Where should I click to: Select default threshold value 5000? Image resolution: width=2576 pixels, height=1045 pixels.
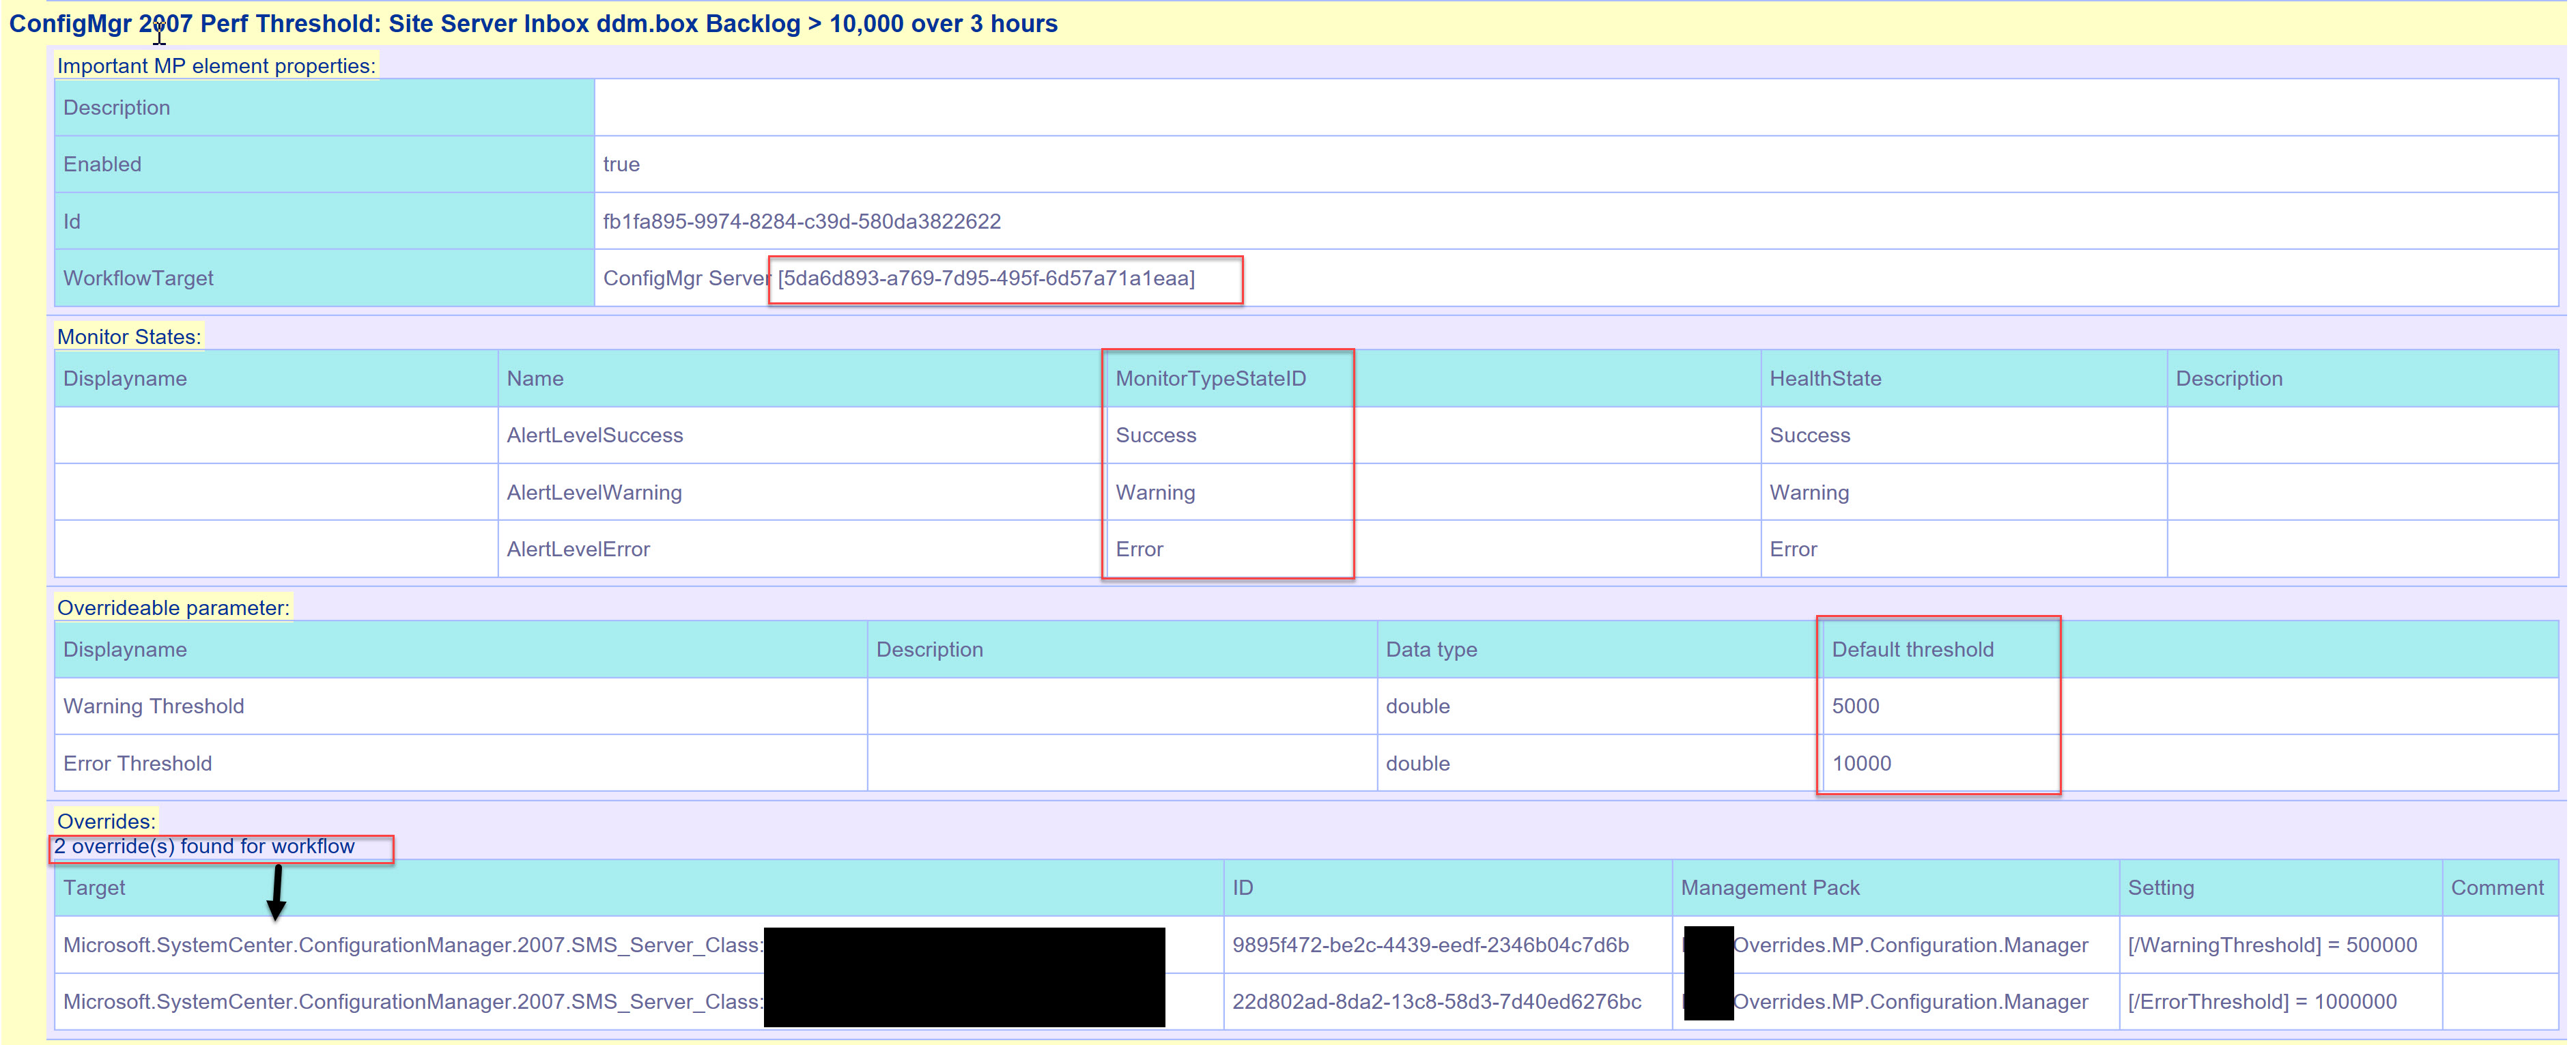point(1855,706)
